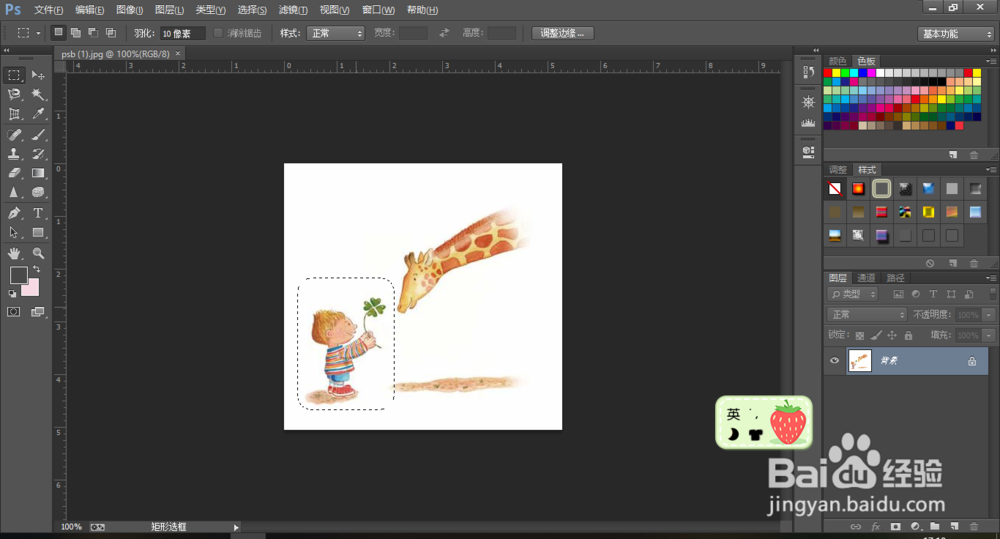Screen dimensions: 1000x539
Task: Click Intersect with selection icon
Action: pyautogui.click(x=110, y=33)
